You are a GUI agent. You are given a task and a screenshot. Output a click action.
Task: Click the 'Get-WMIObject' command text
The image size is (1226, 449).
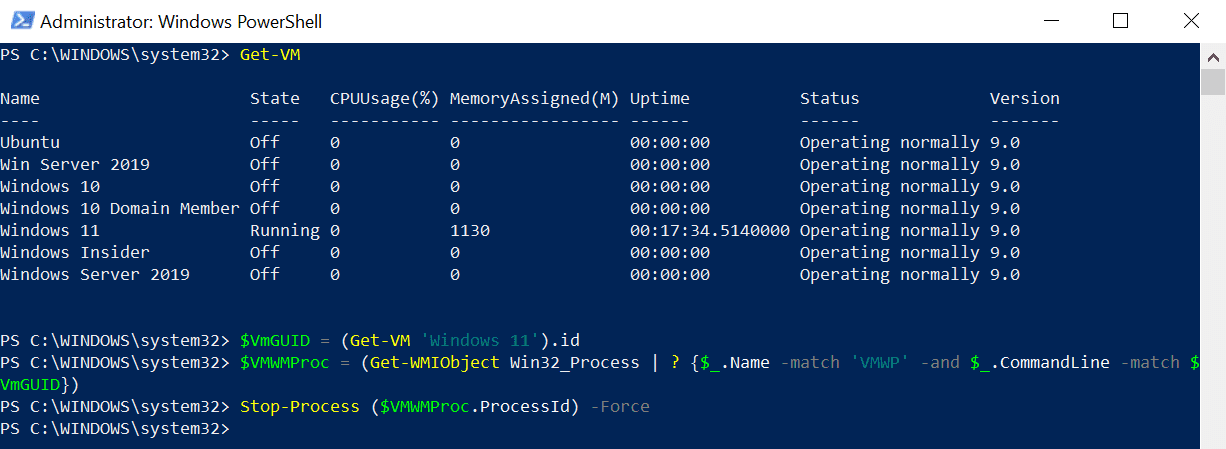pos(435,362)
